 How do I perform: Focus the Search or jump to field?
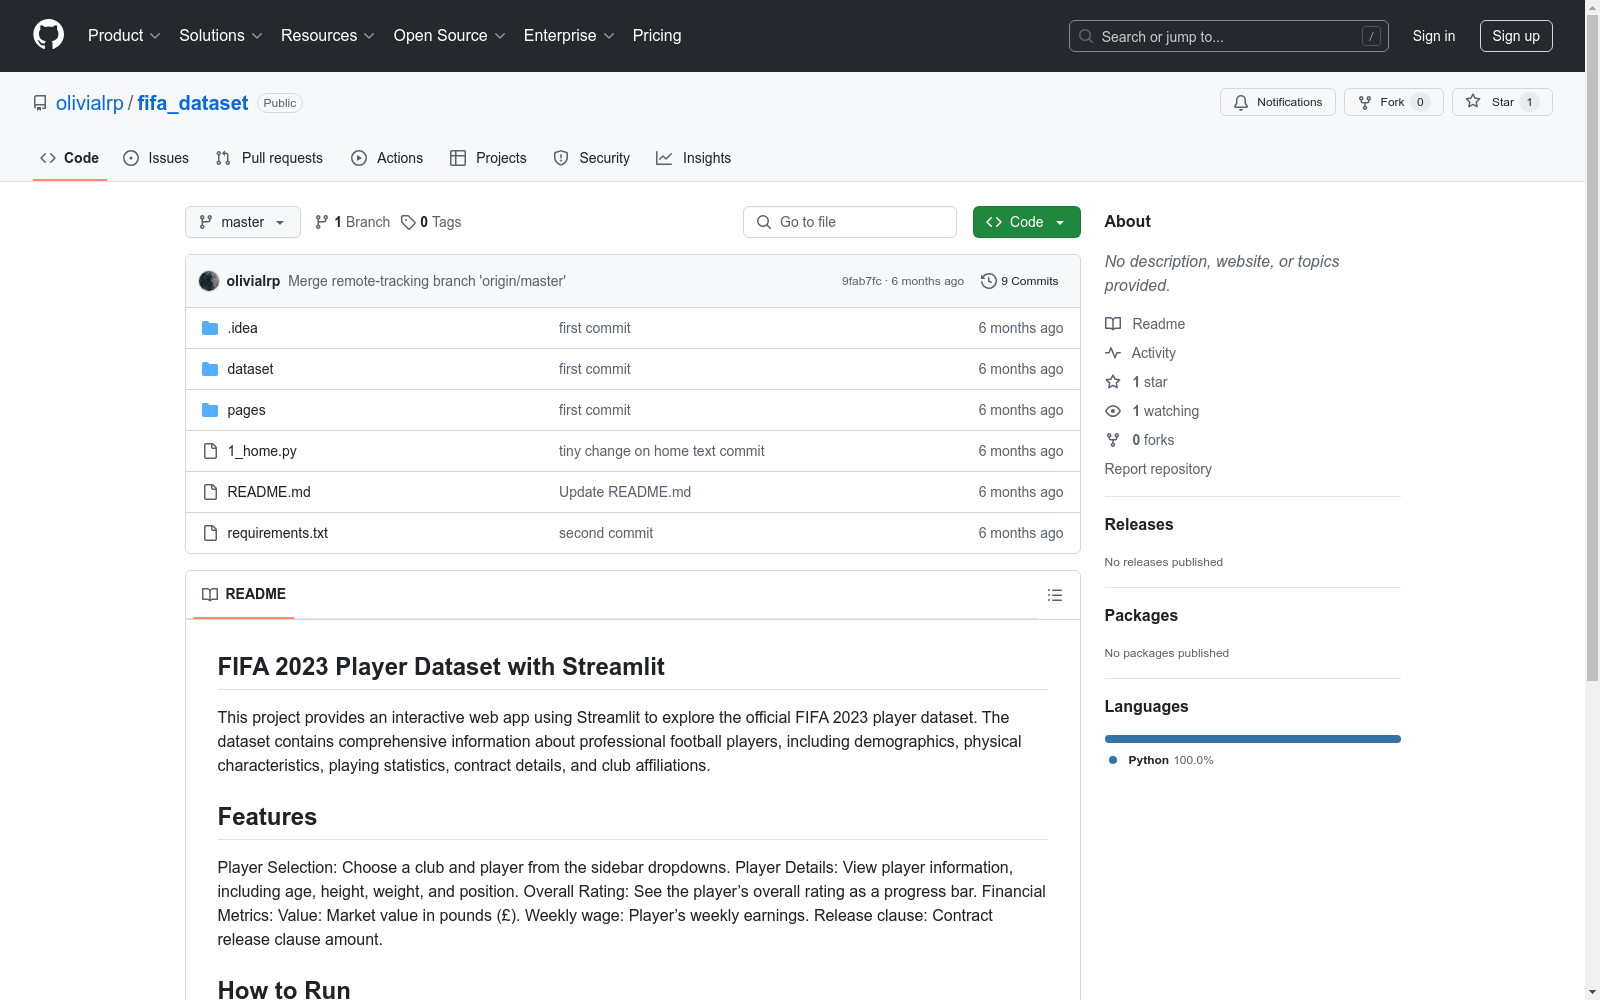click(x=1229, y=36)
